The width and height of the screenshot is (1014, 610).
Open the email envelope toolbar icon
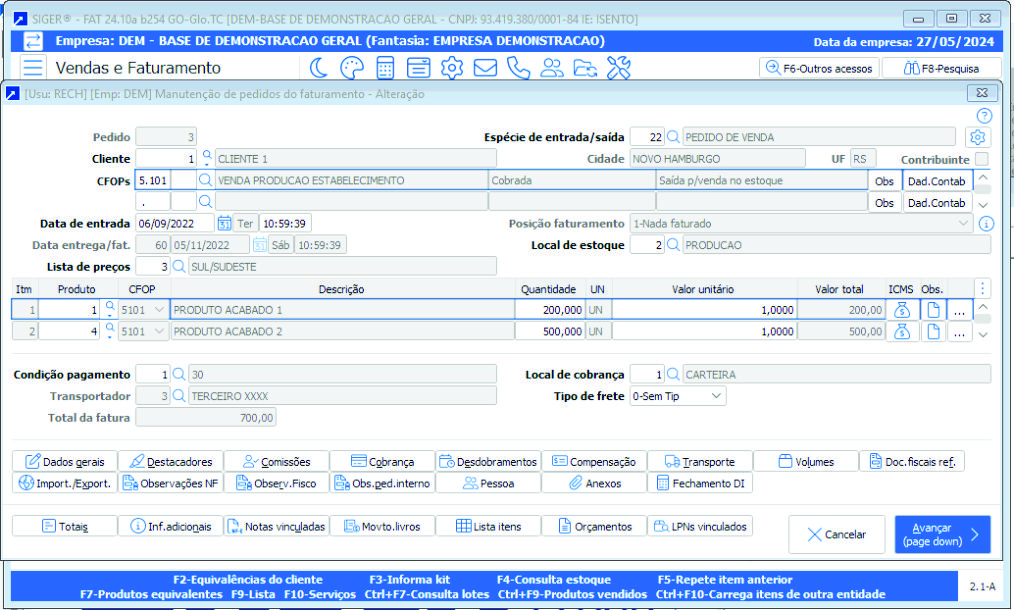click(x=484, y=68)
